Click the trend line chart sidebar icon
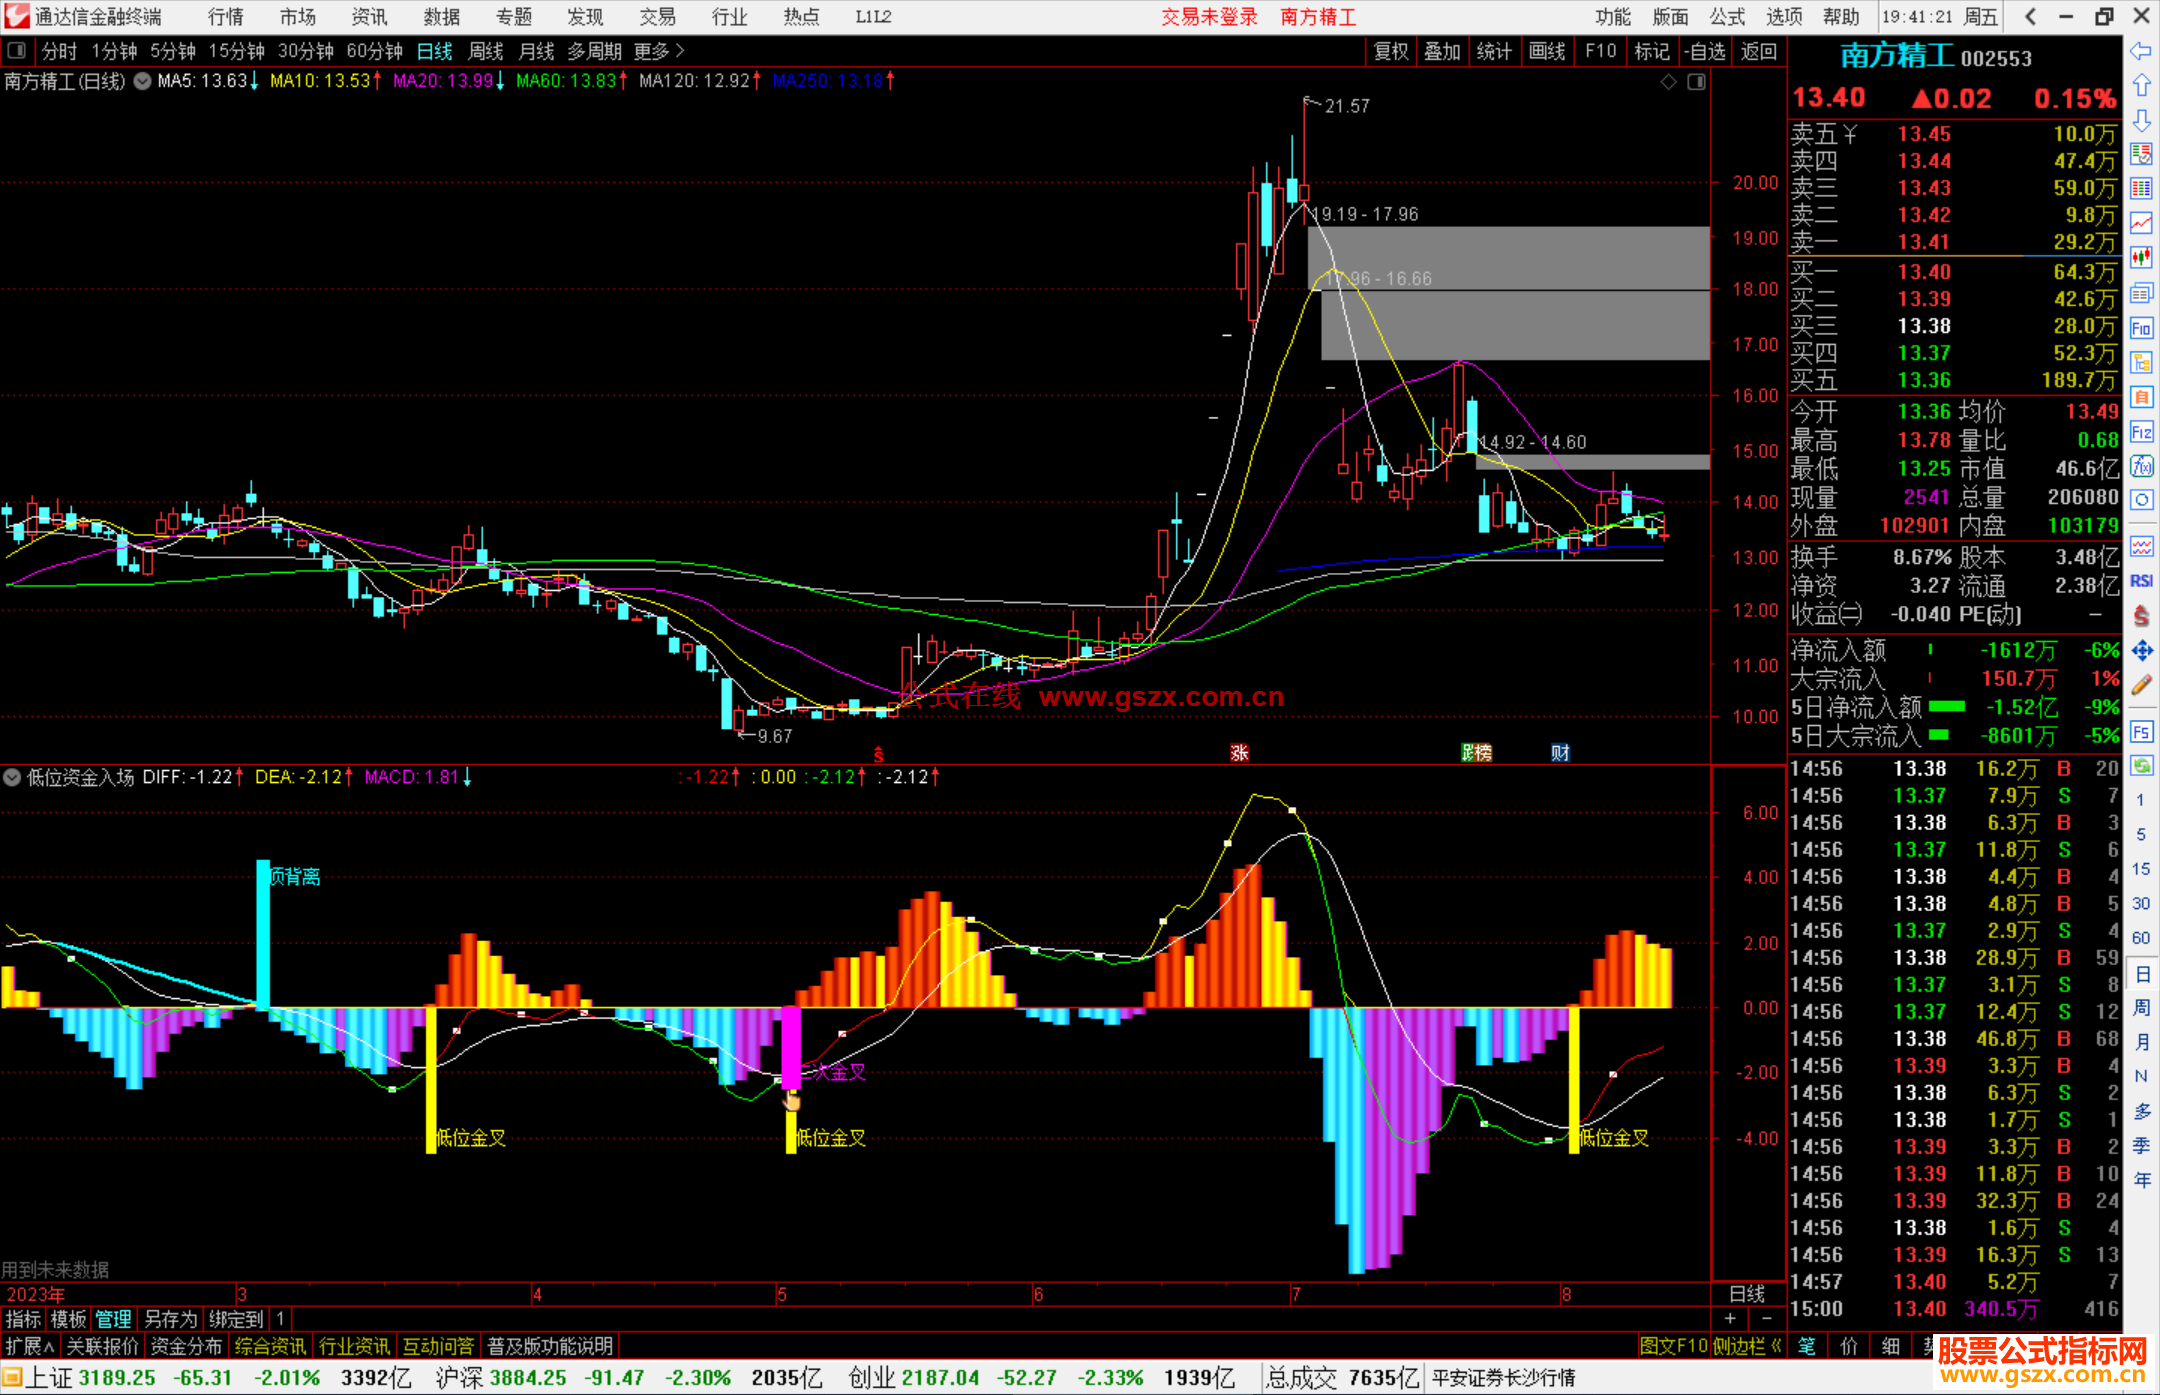Image resolution: width=2160 pixels, height=1395 pixels. pyautogui.click(x=2141, y=223)
